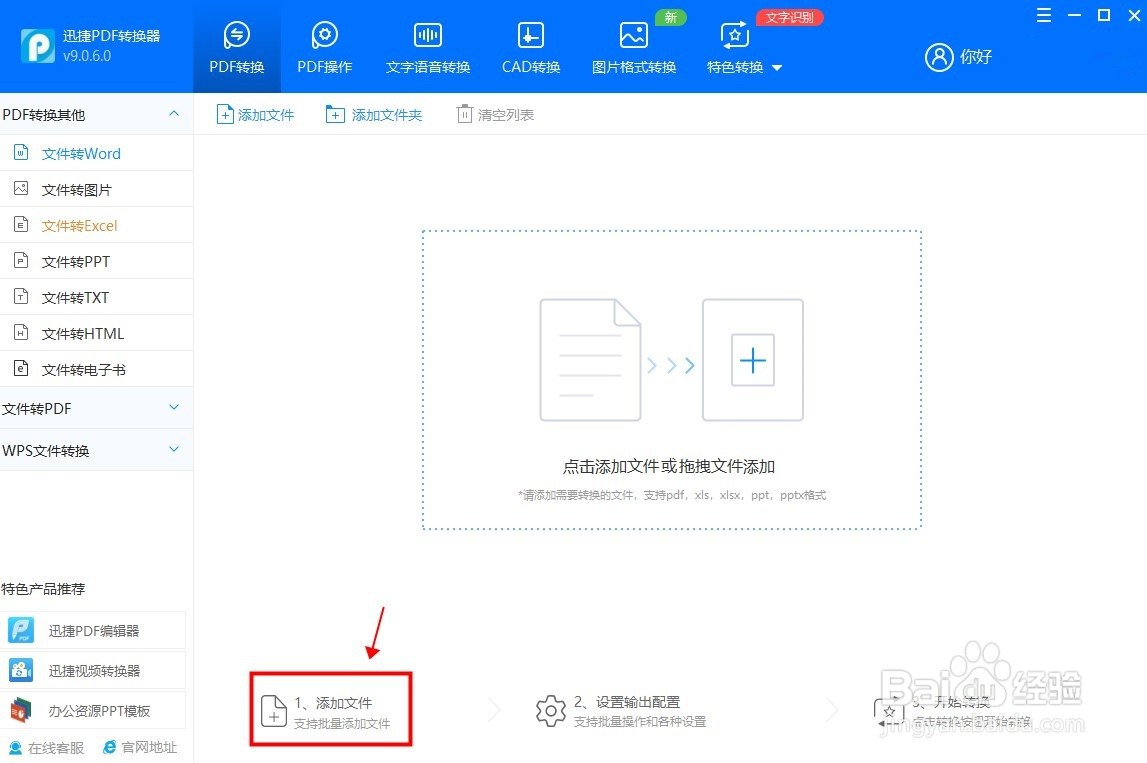This screenshot has height=763, width=1147.
Task: Open 办公资源PPT模板 recommended product
Action: pyautogui.click(x=93, y=710)
